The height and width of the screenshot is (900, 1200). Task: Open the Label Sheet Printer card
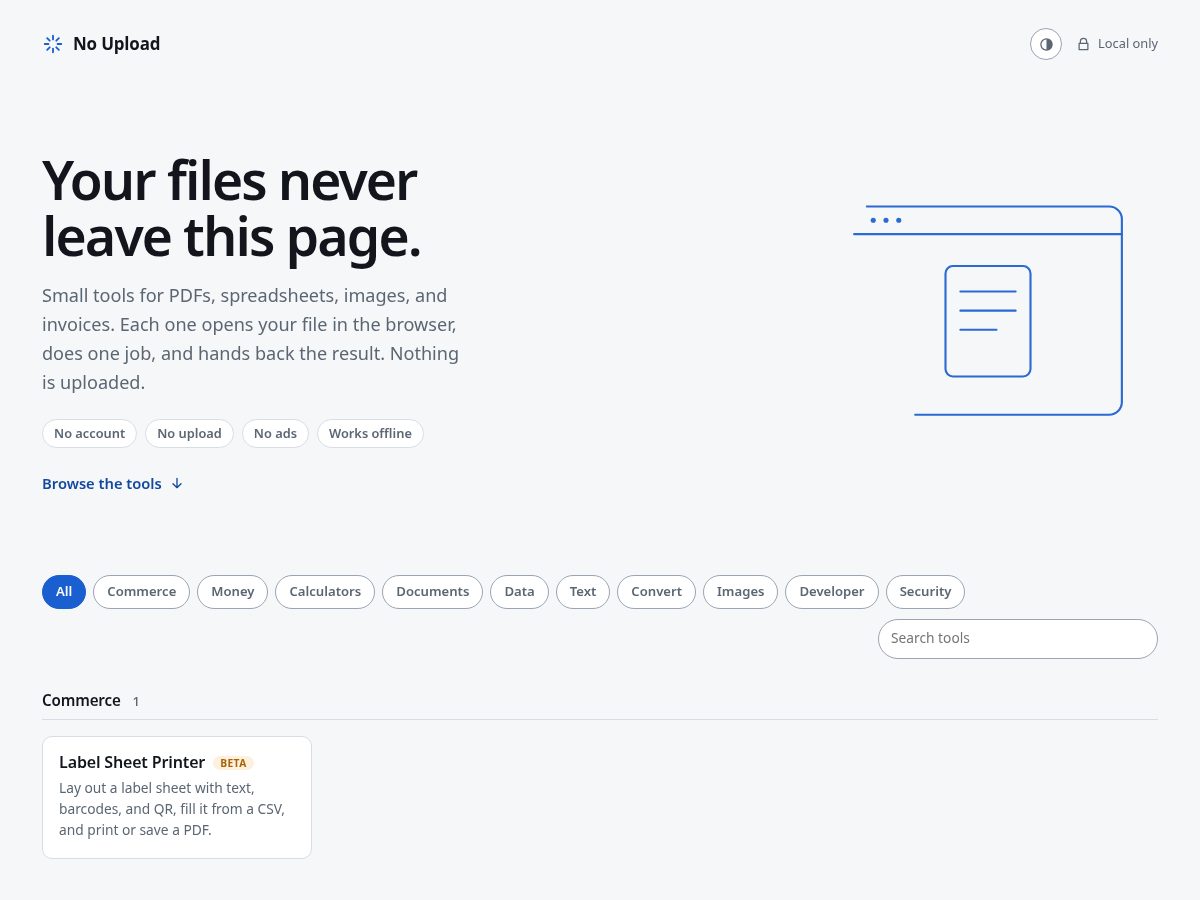pos(177,797)
